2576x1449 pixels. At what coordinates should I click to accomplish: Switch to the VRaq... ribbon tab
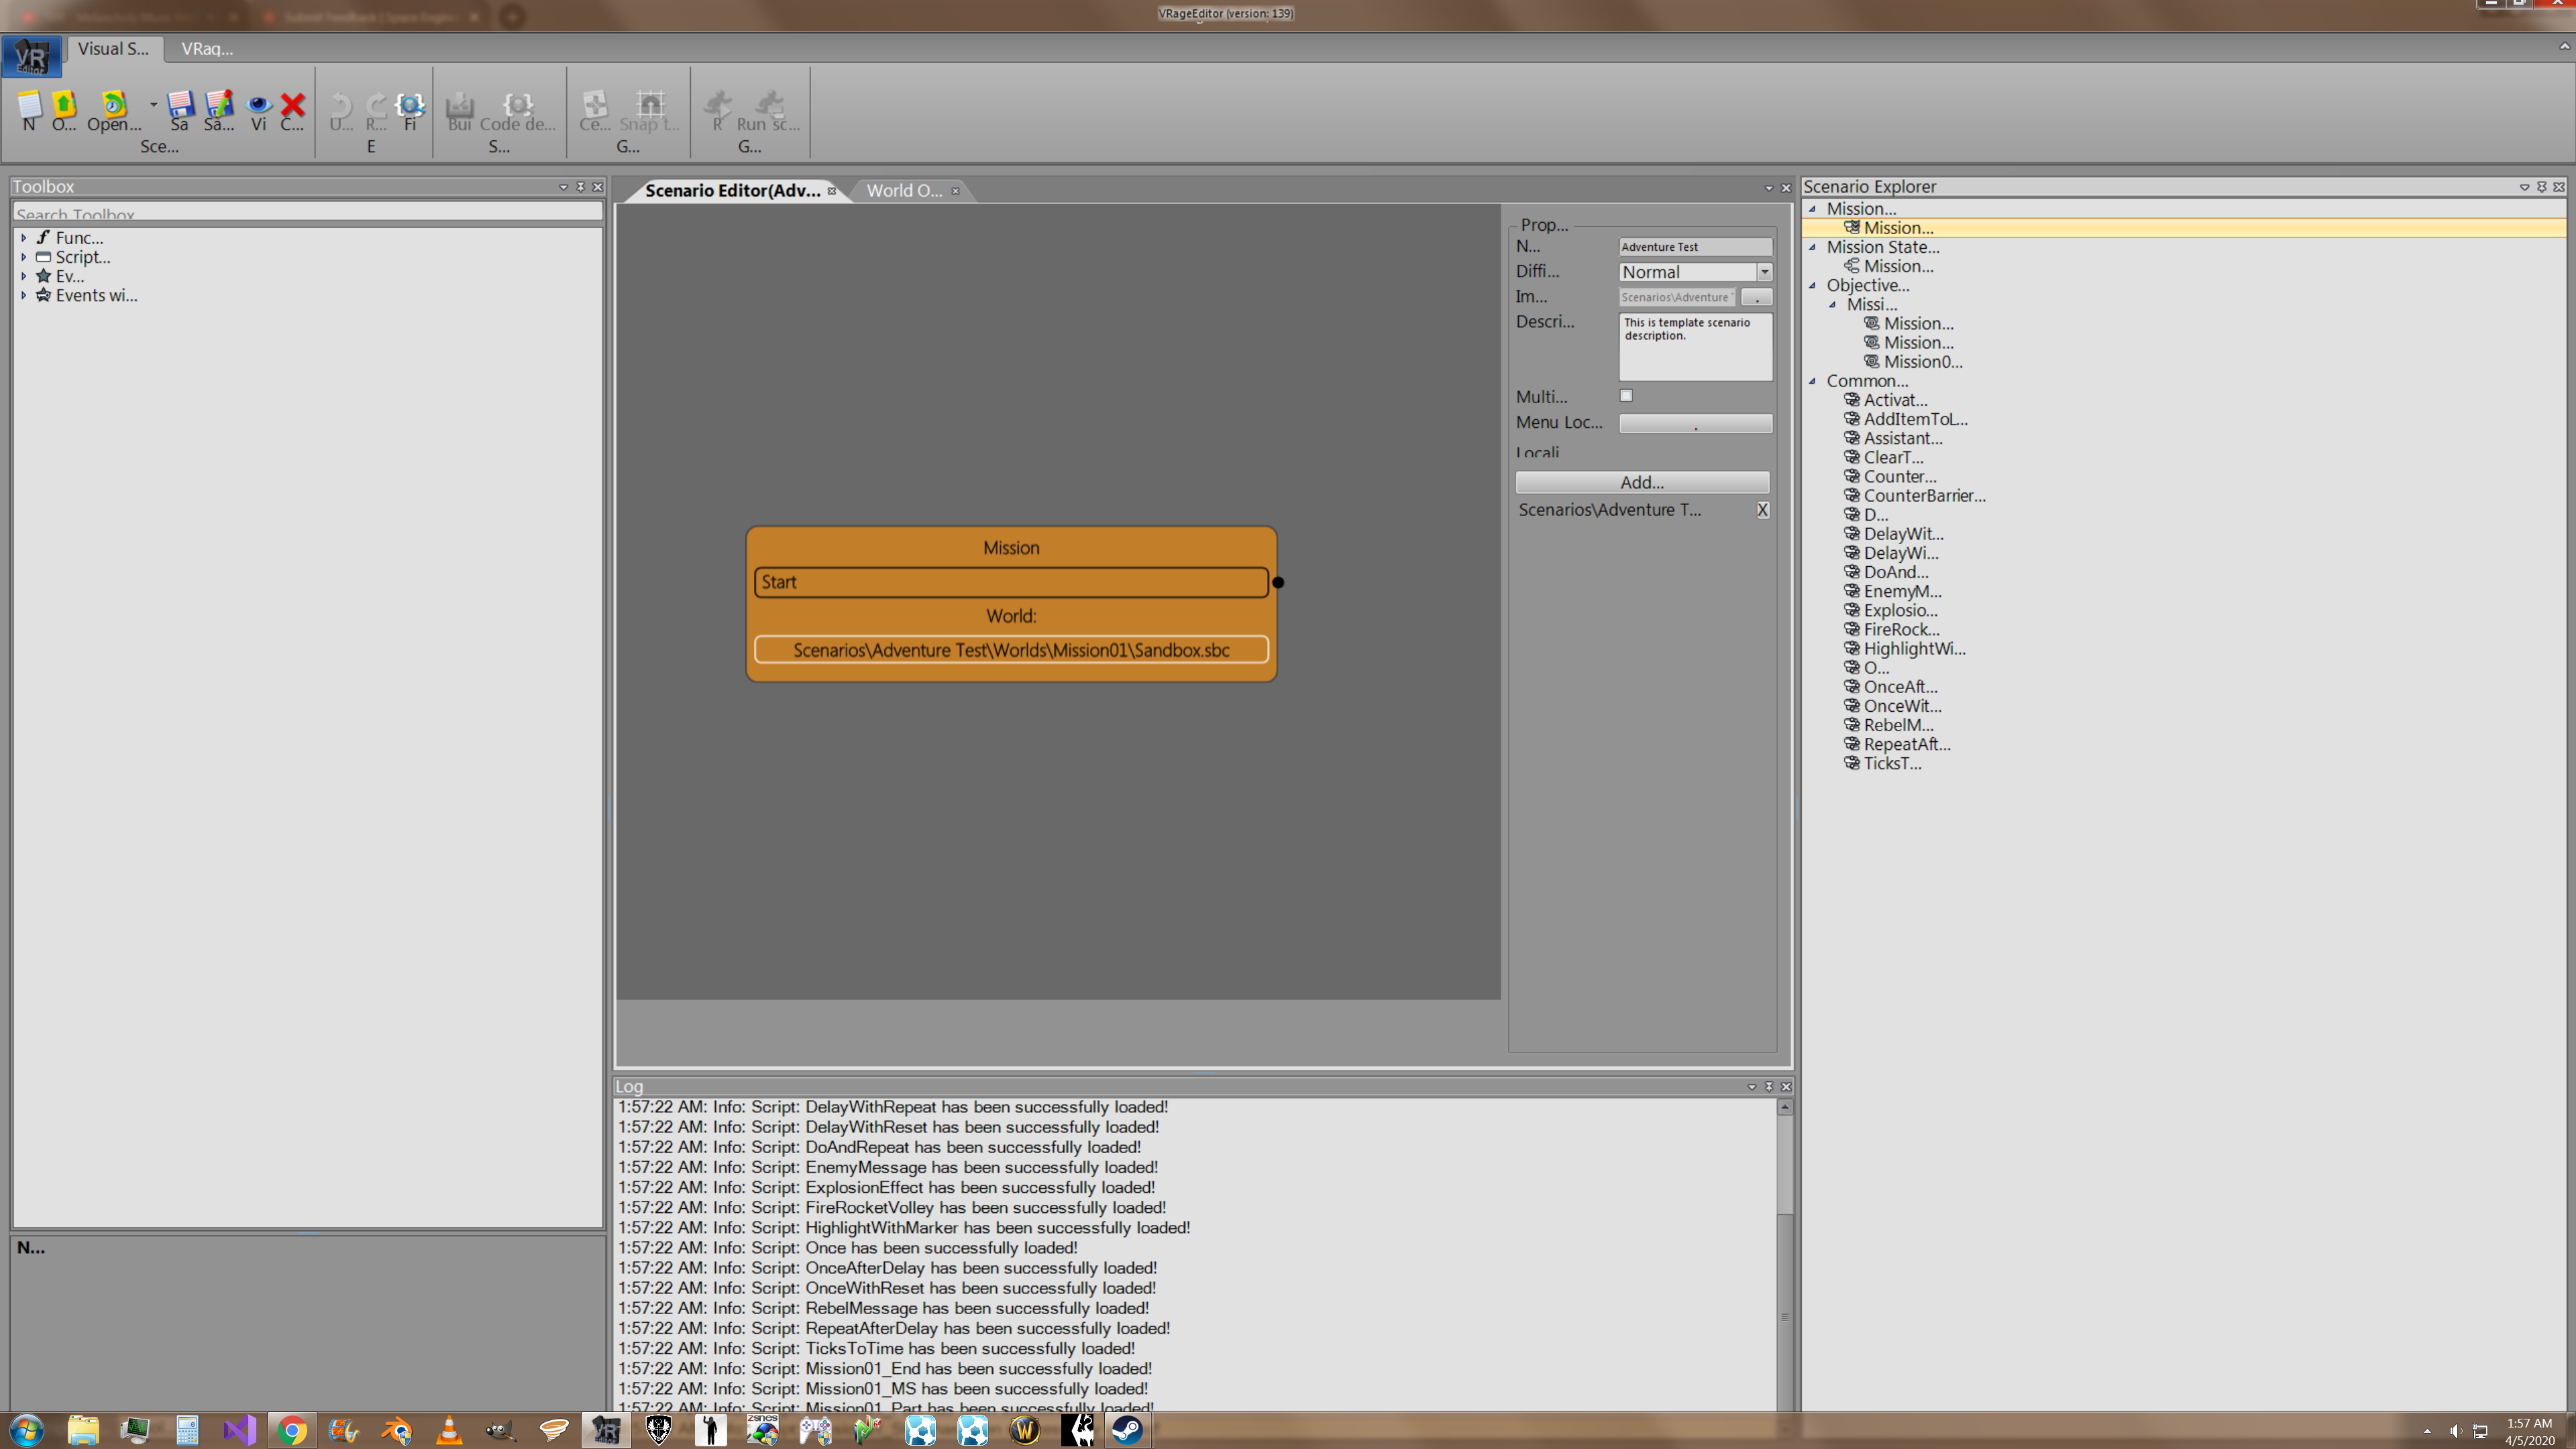tap(206, 48)
